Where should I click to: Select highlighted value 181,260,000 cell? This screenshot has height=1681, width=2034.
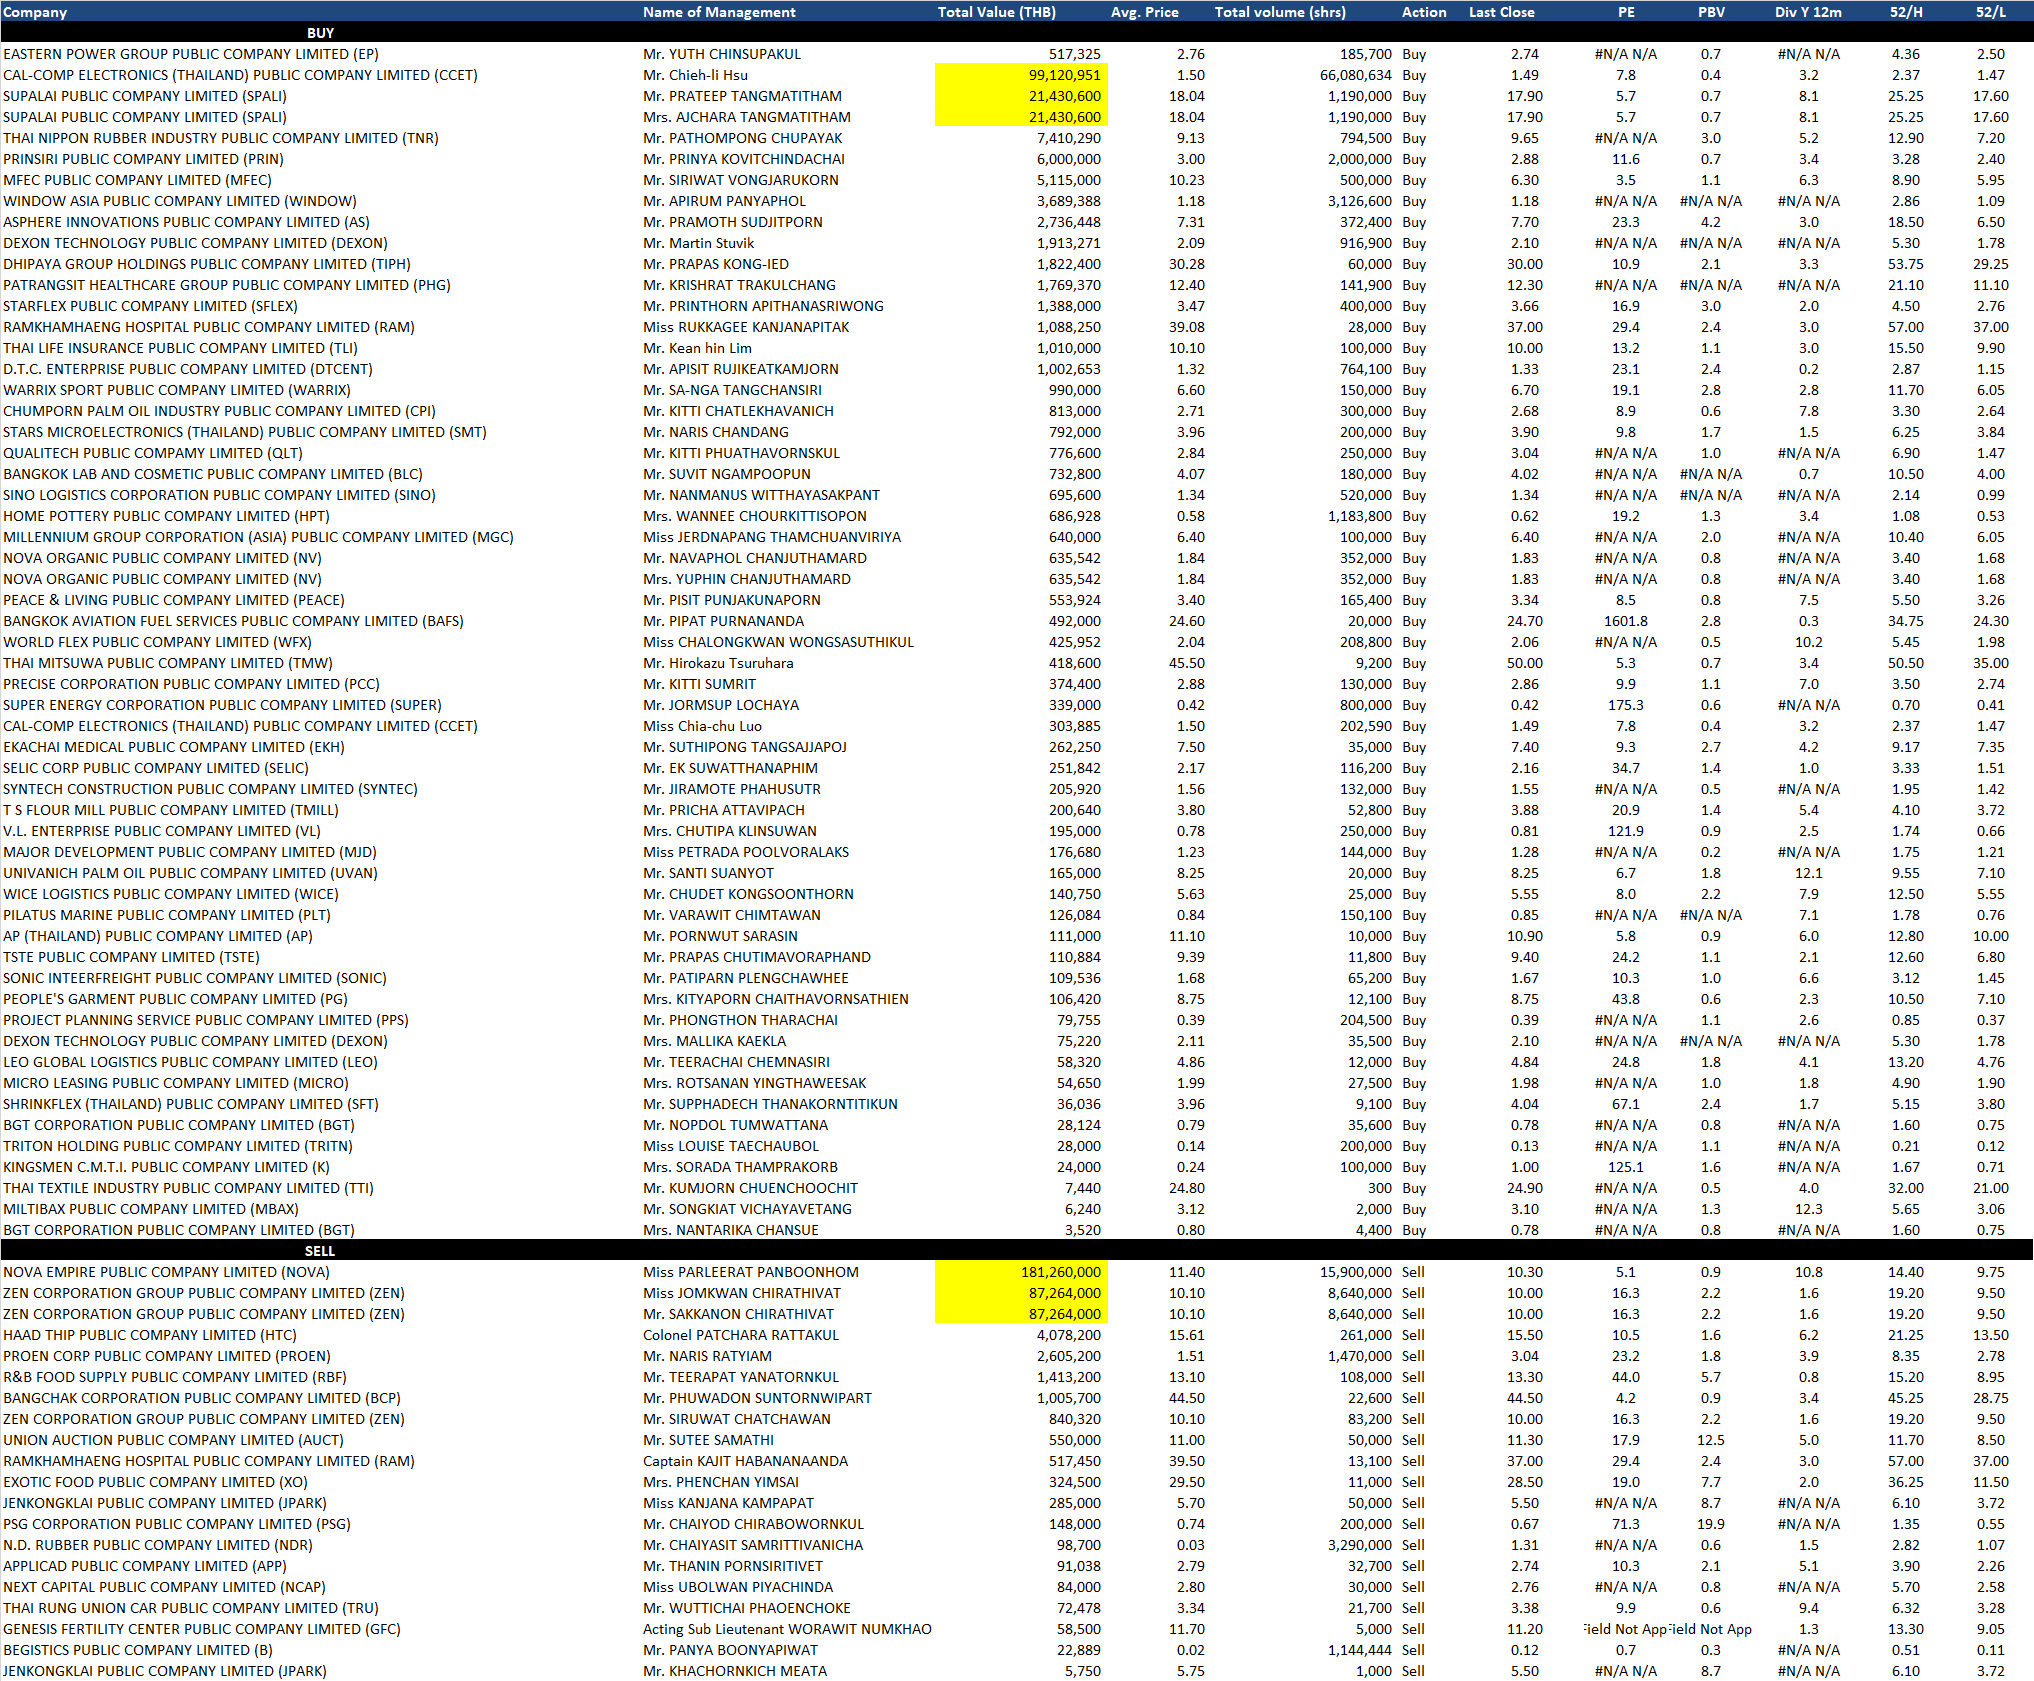[x=1021, y=1272]
